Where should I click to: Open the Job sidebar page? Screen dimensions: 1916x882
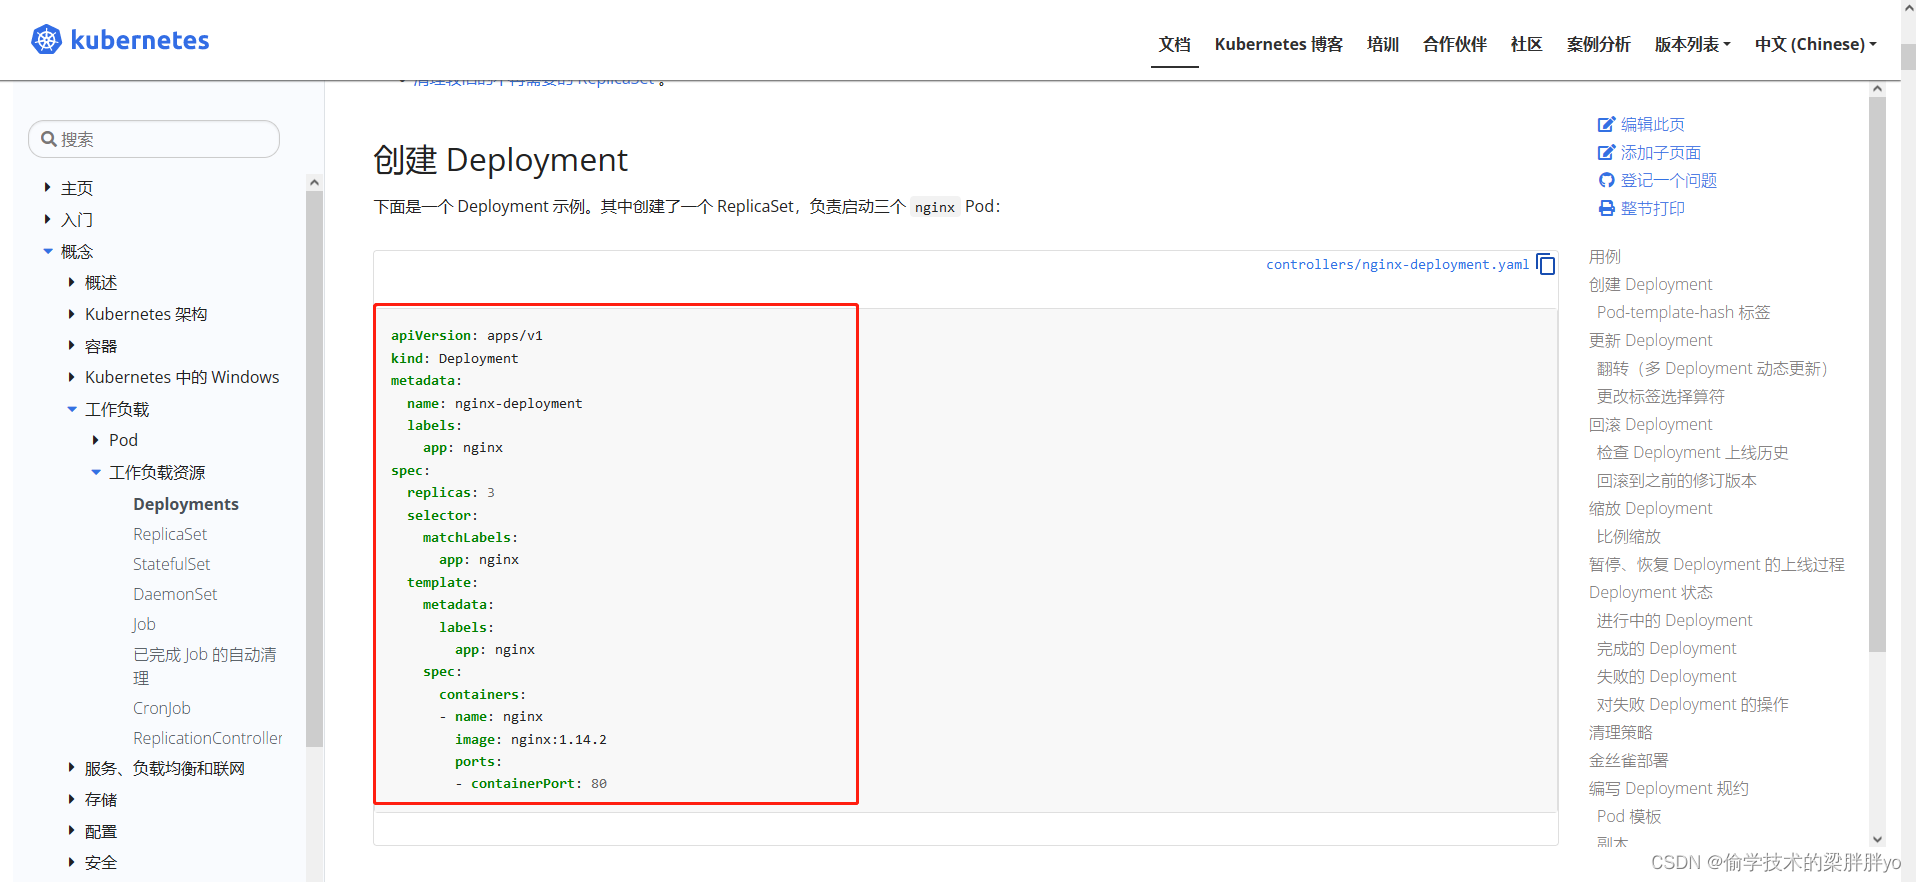point(144,624)
